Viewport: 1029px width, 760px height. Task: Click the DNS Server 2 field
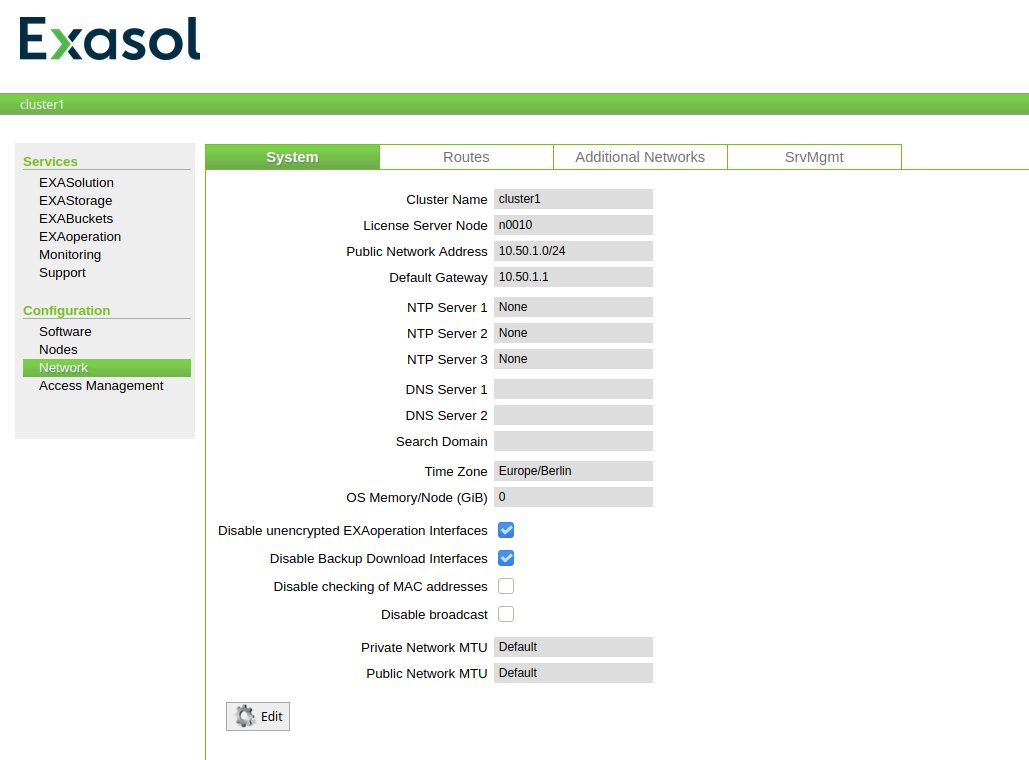[574, 415]
